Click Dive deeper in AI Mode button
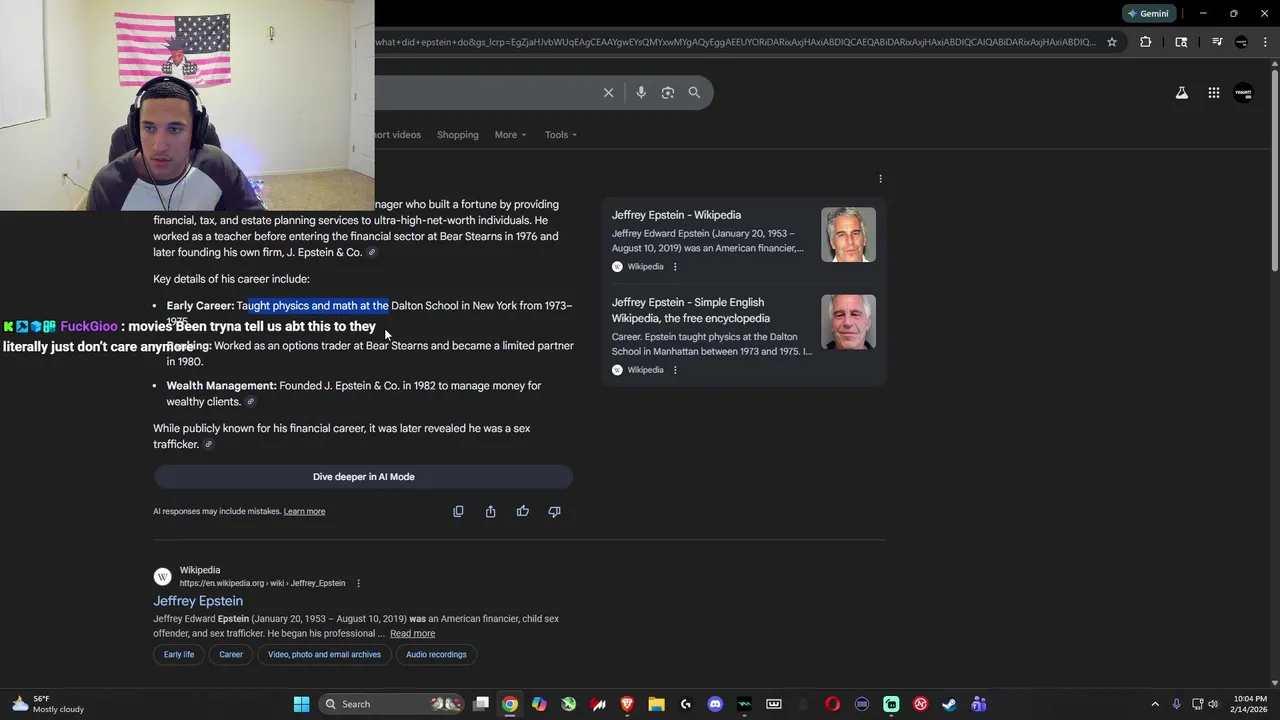The width and height of the screenshot is (1280, 720). coord(363,477)
